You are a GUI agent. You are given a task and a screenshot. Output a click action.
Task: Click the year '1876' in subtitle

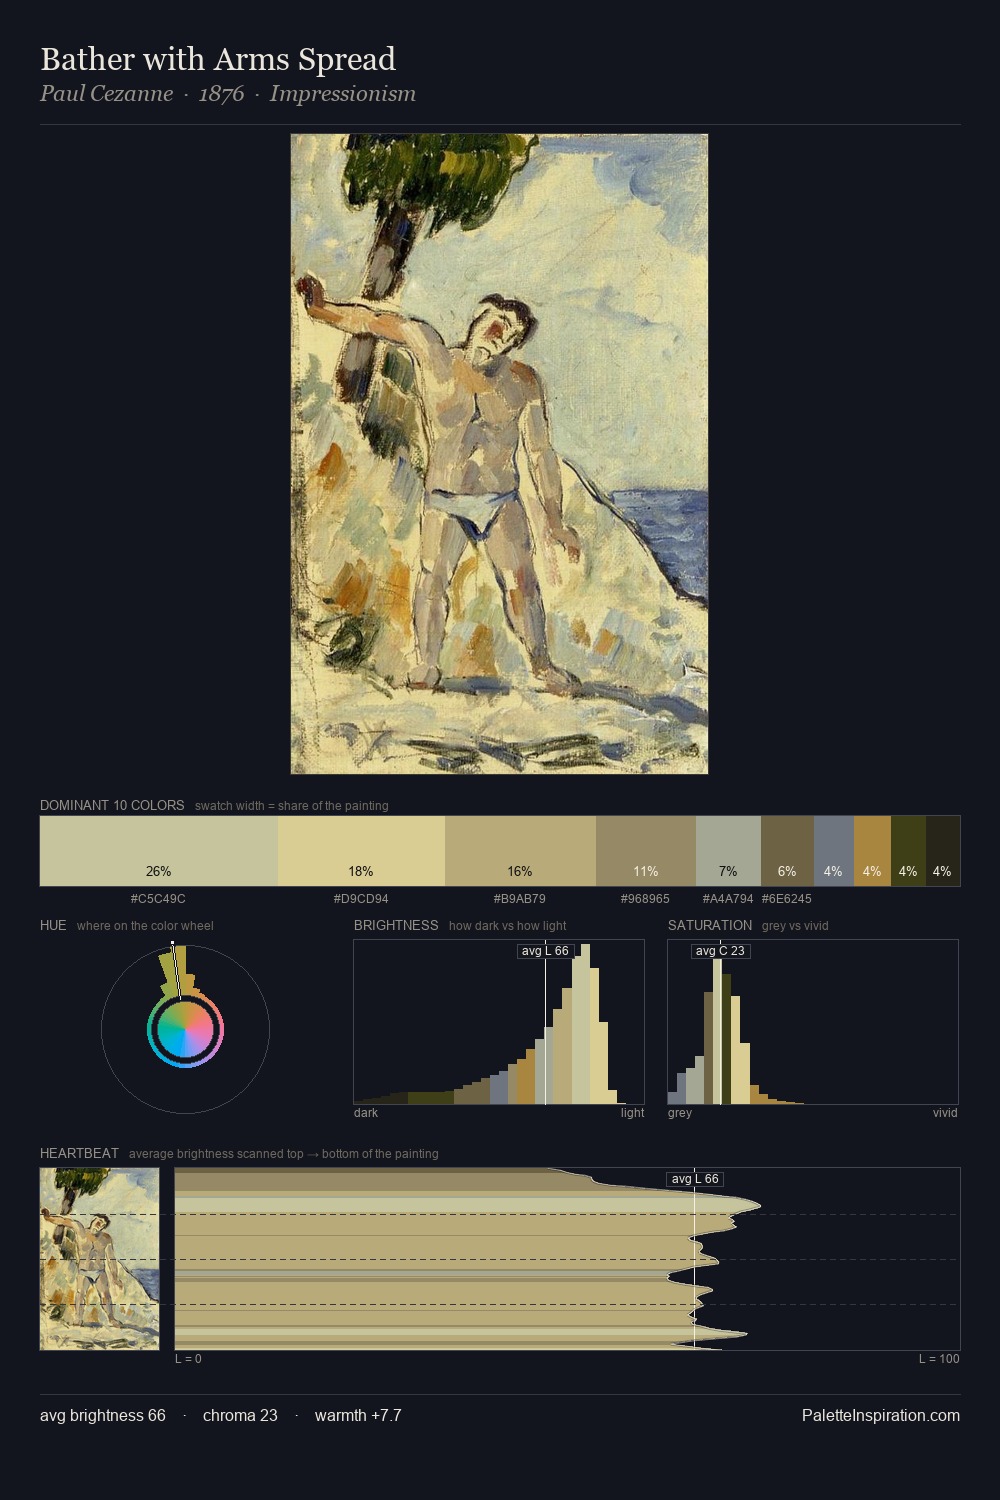click(x=221, y=94)
